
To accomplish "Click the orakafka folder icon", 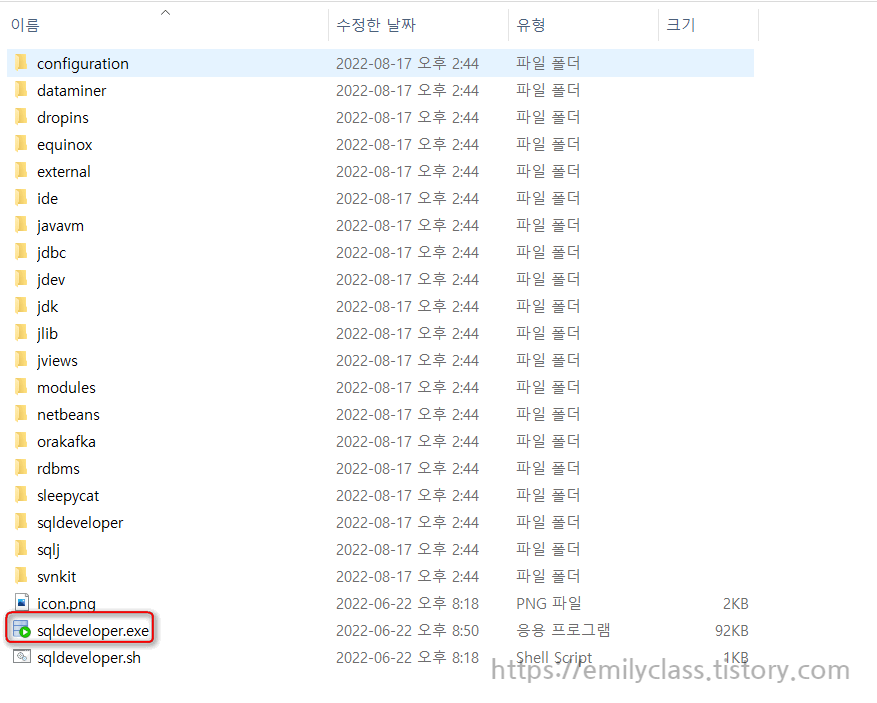I will 21,441.
